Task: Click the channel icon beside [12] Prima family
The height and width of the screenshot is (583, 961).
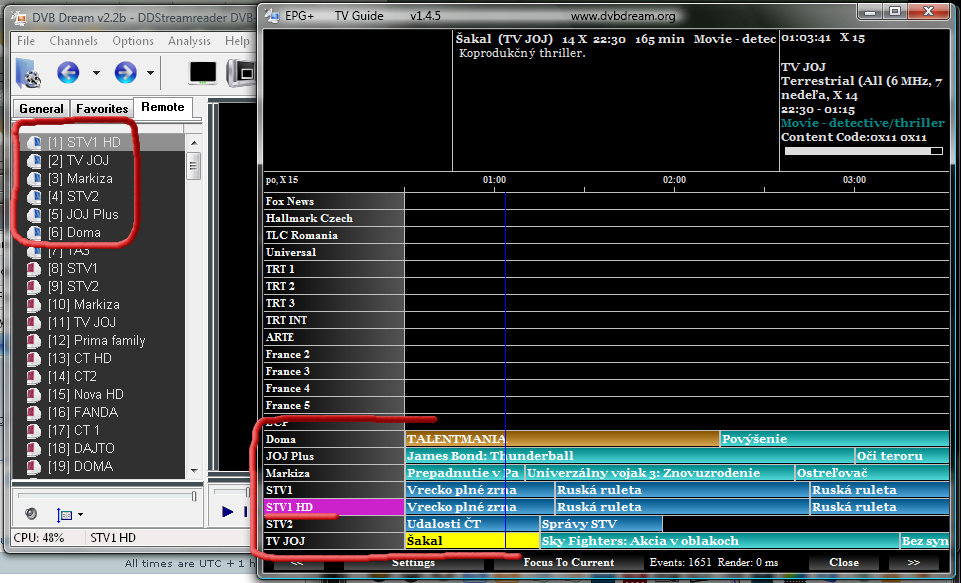Action: [35, 340]
